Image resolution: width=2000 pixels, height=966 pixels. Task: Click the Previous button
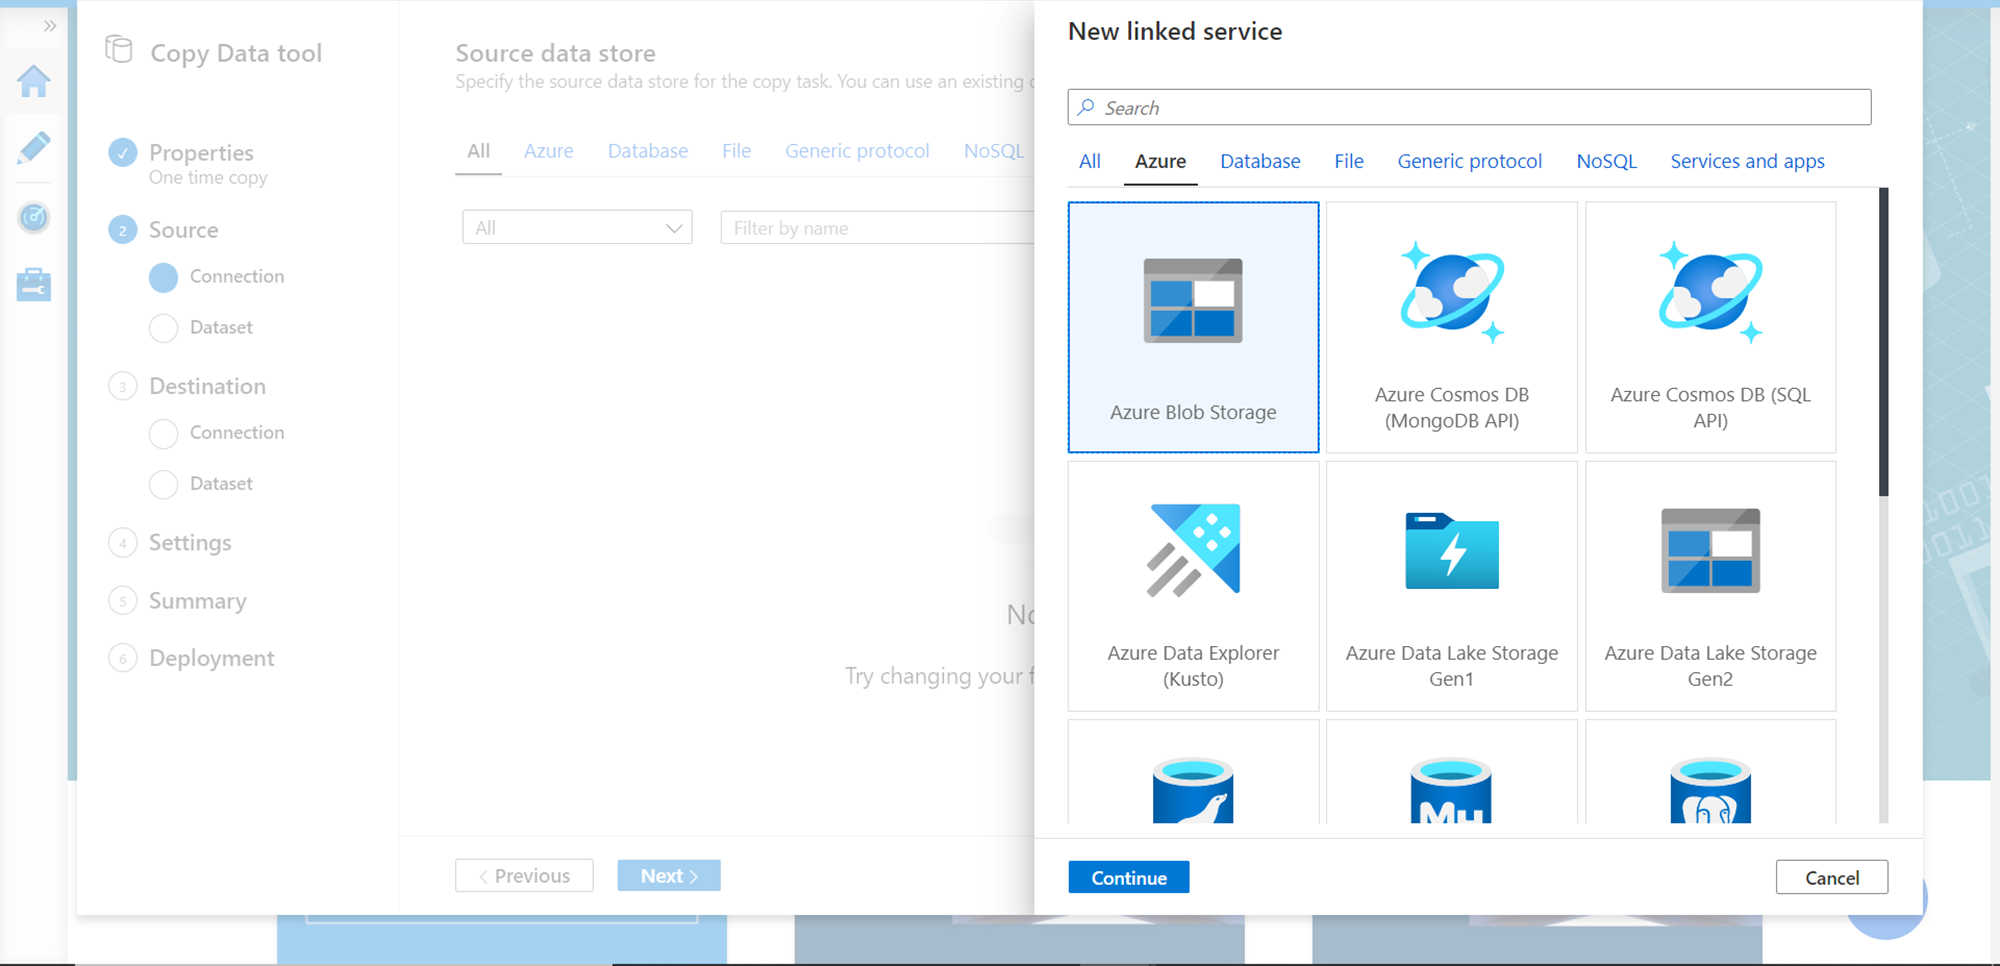[x=524, y=876]
